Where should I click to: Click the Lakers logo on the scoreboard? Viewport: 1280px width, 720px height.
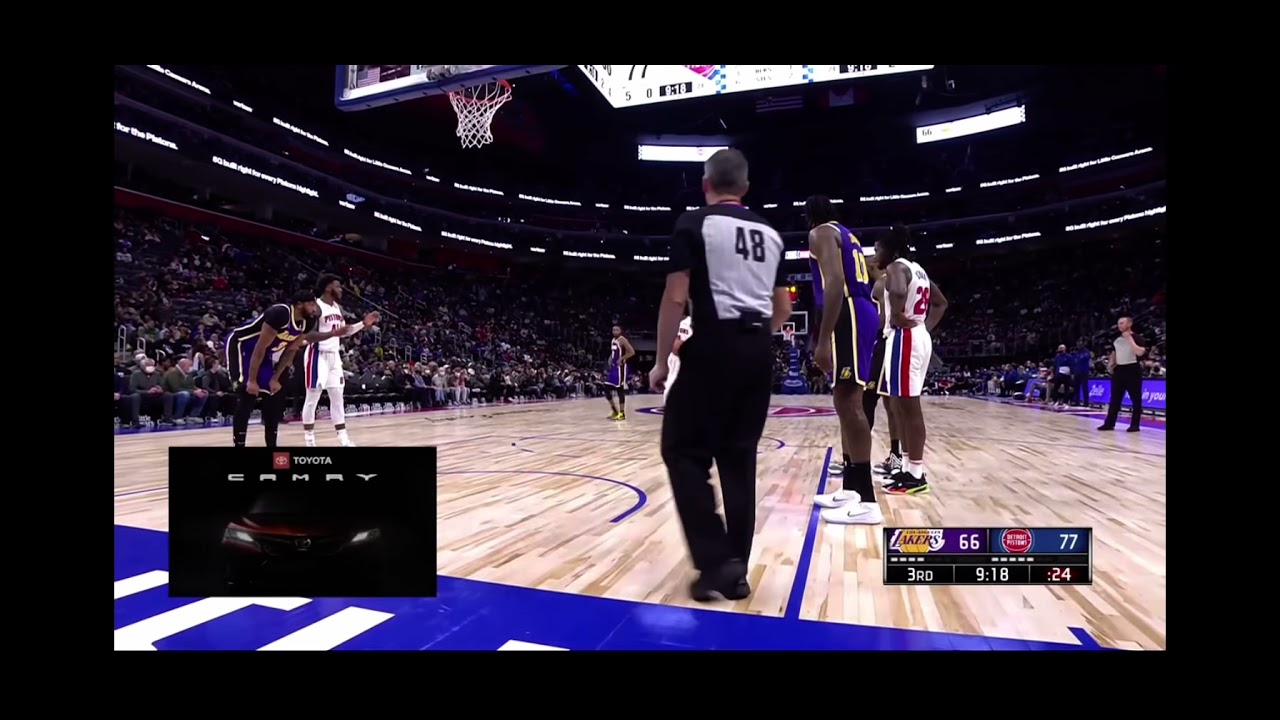point(917,541)
